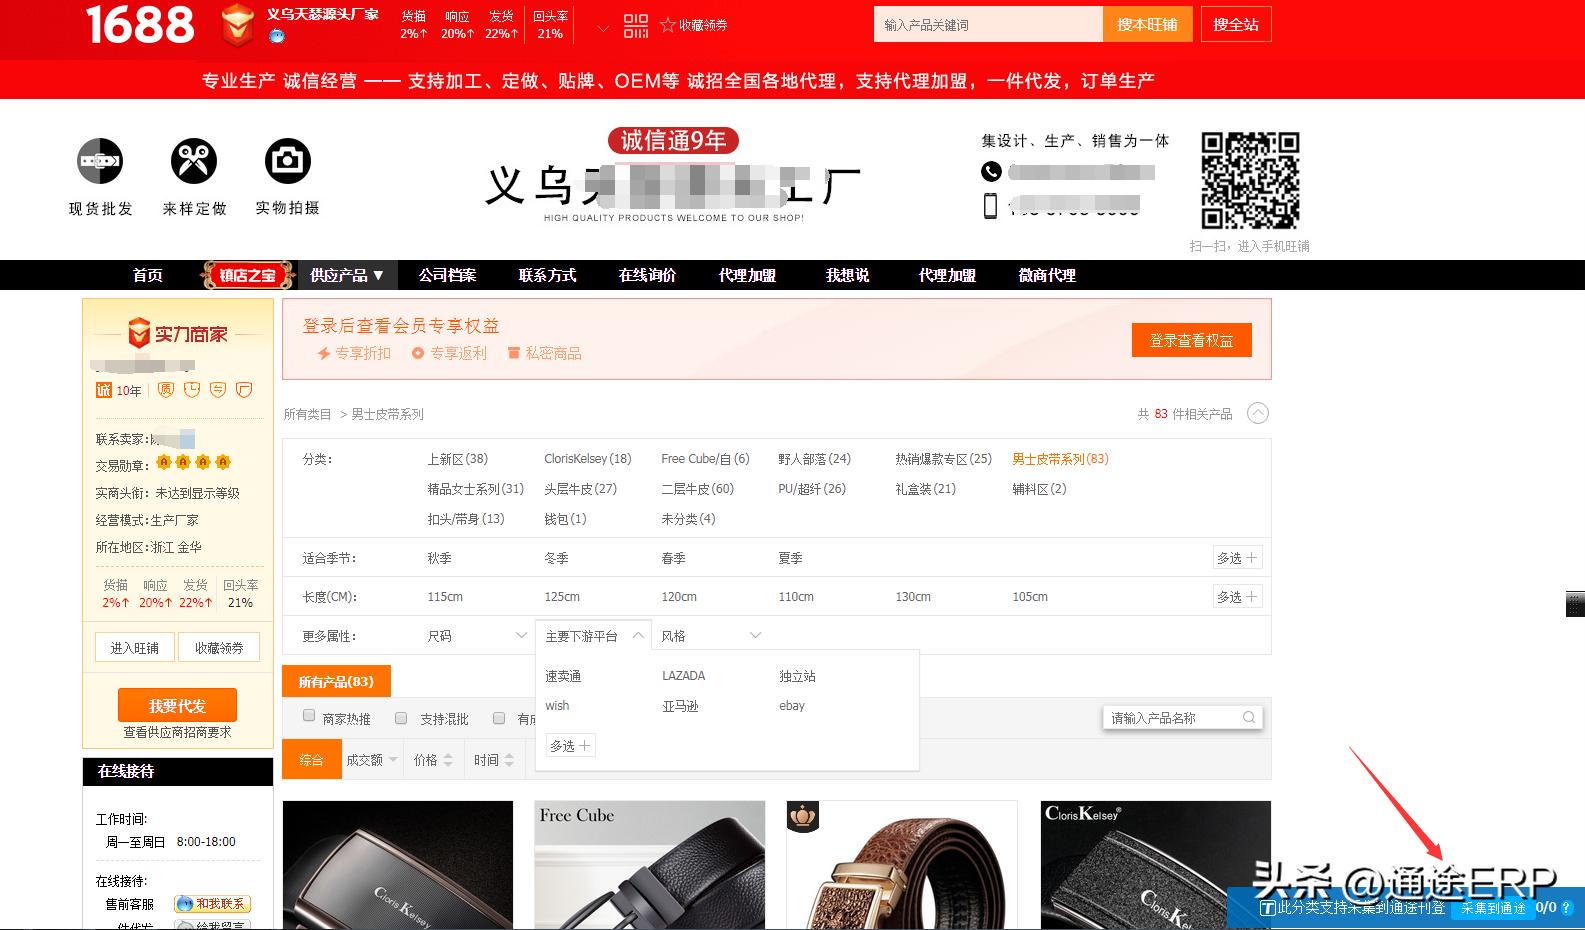This screenshot has width=1585, height=930.
Task: Click the 来样定做 scissors icon
Action: 194,161
